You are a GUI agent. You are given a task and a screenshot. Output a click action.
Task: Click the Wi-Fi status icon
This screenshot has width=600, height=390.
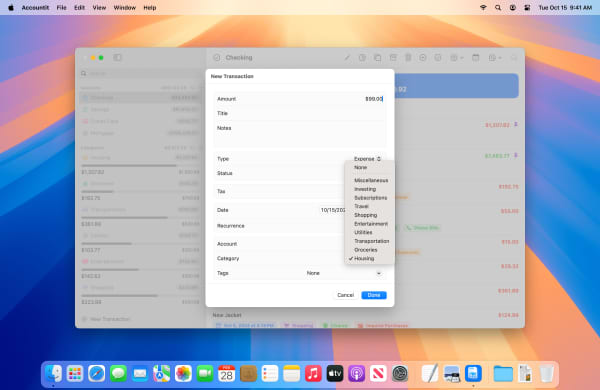pos(483,8)
